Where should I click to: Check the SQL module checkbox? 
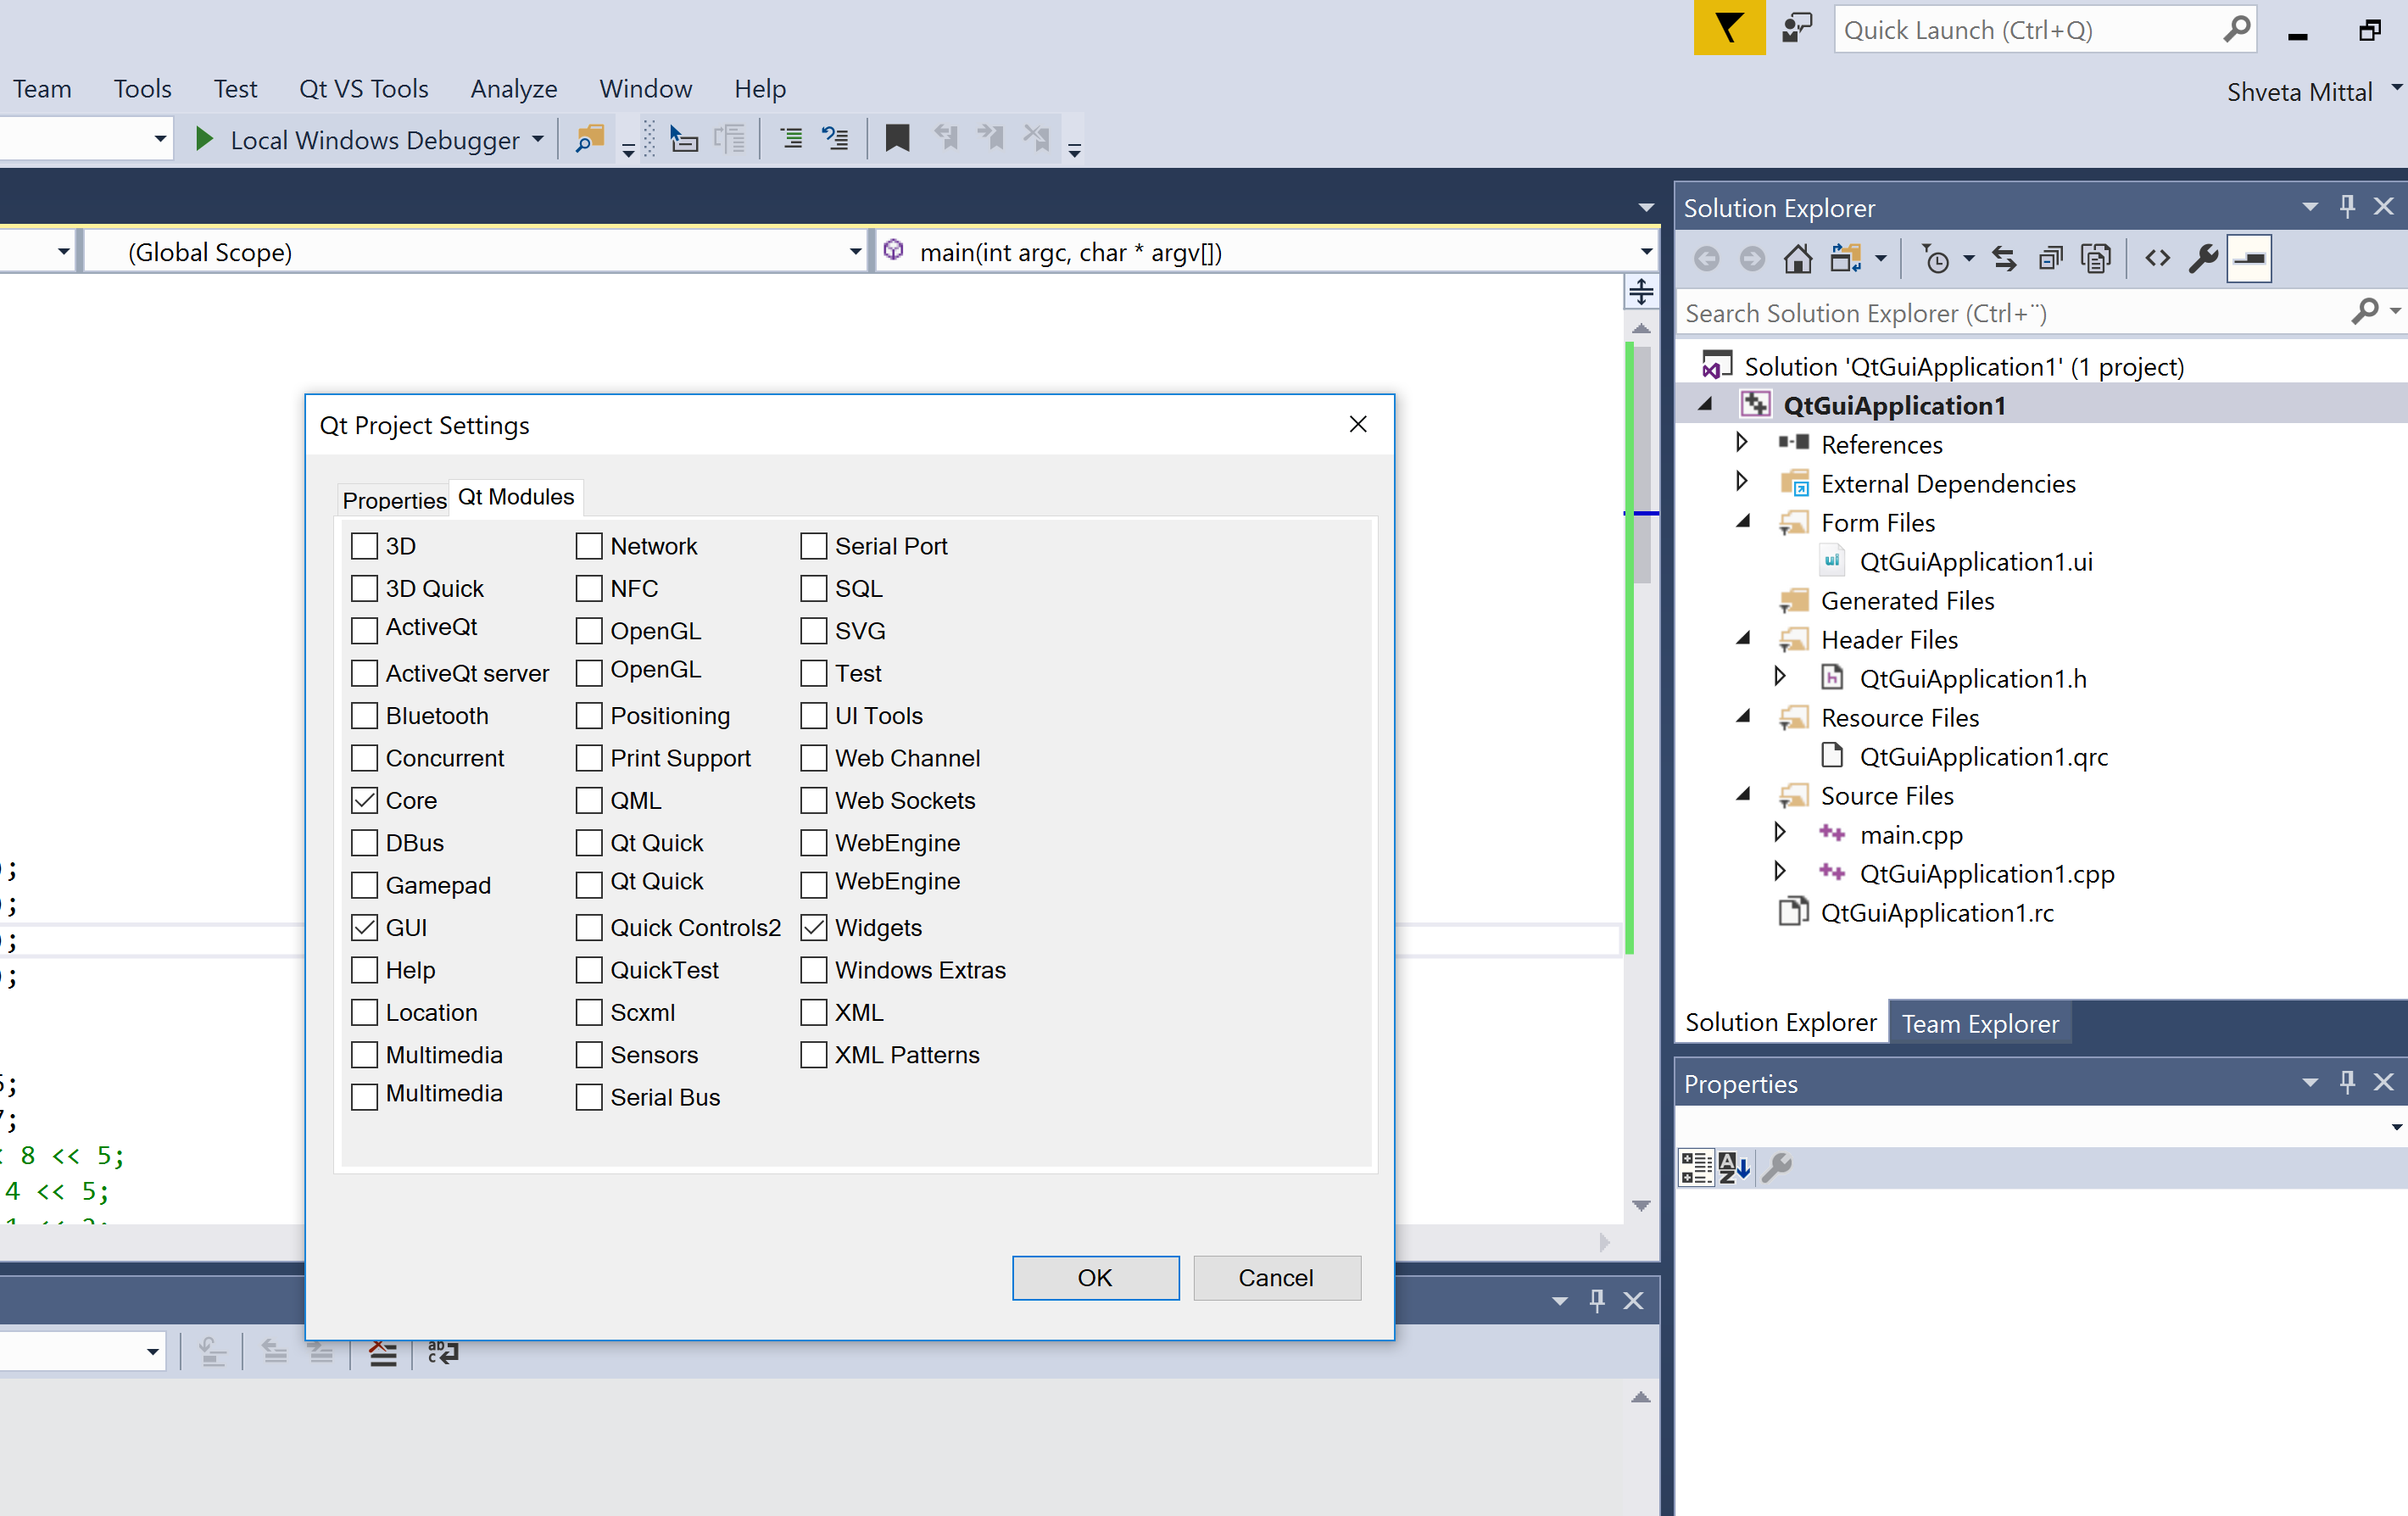814,589
